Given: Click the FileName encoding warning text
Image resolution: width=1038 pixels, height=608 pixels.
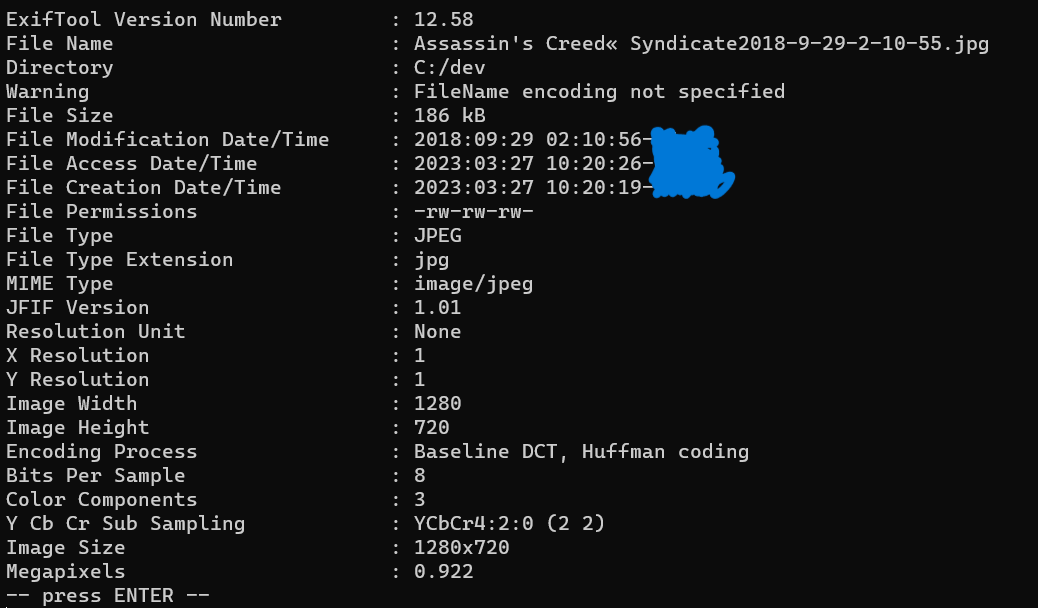Looking at the screenshot, I should click(x=599, y=92).
